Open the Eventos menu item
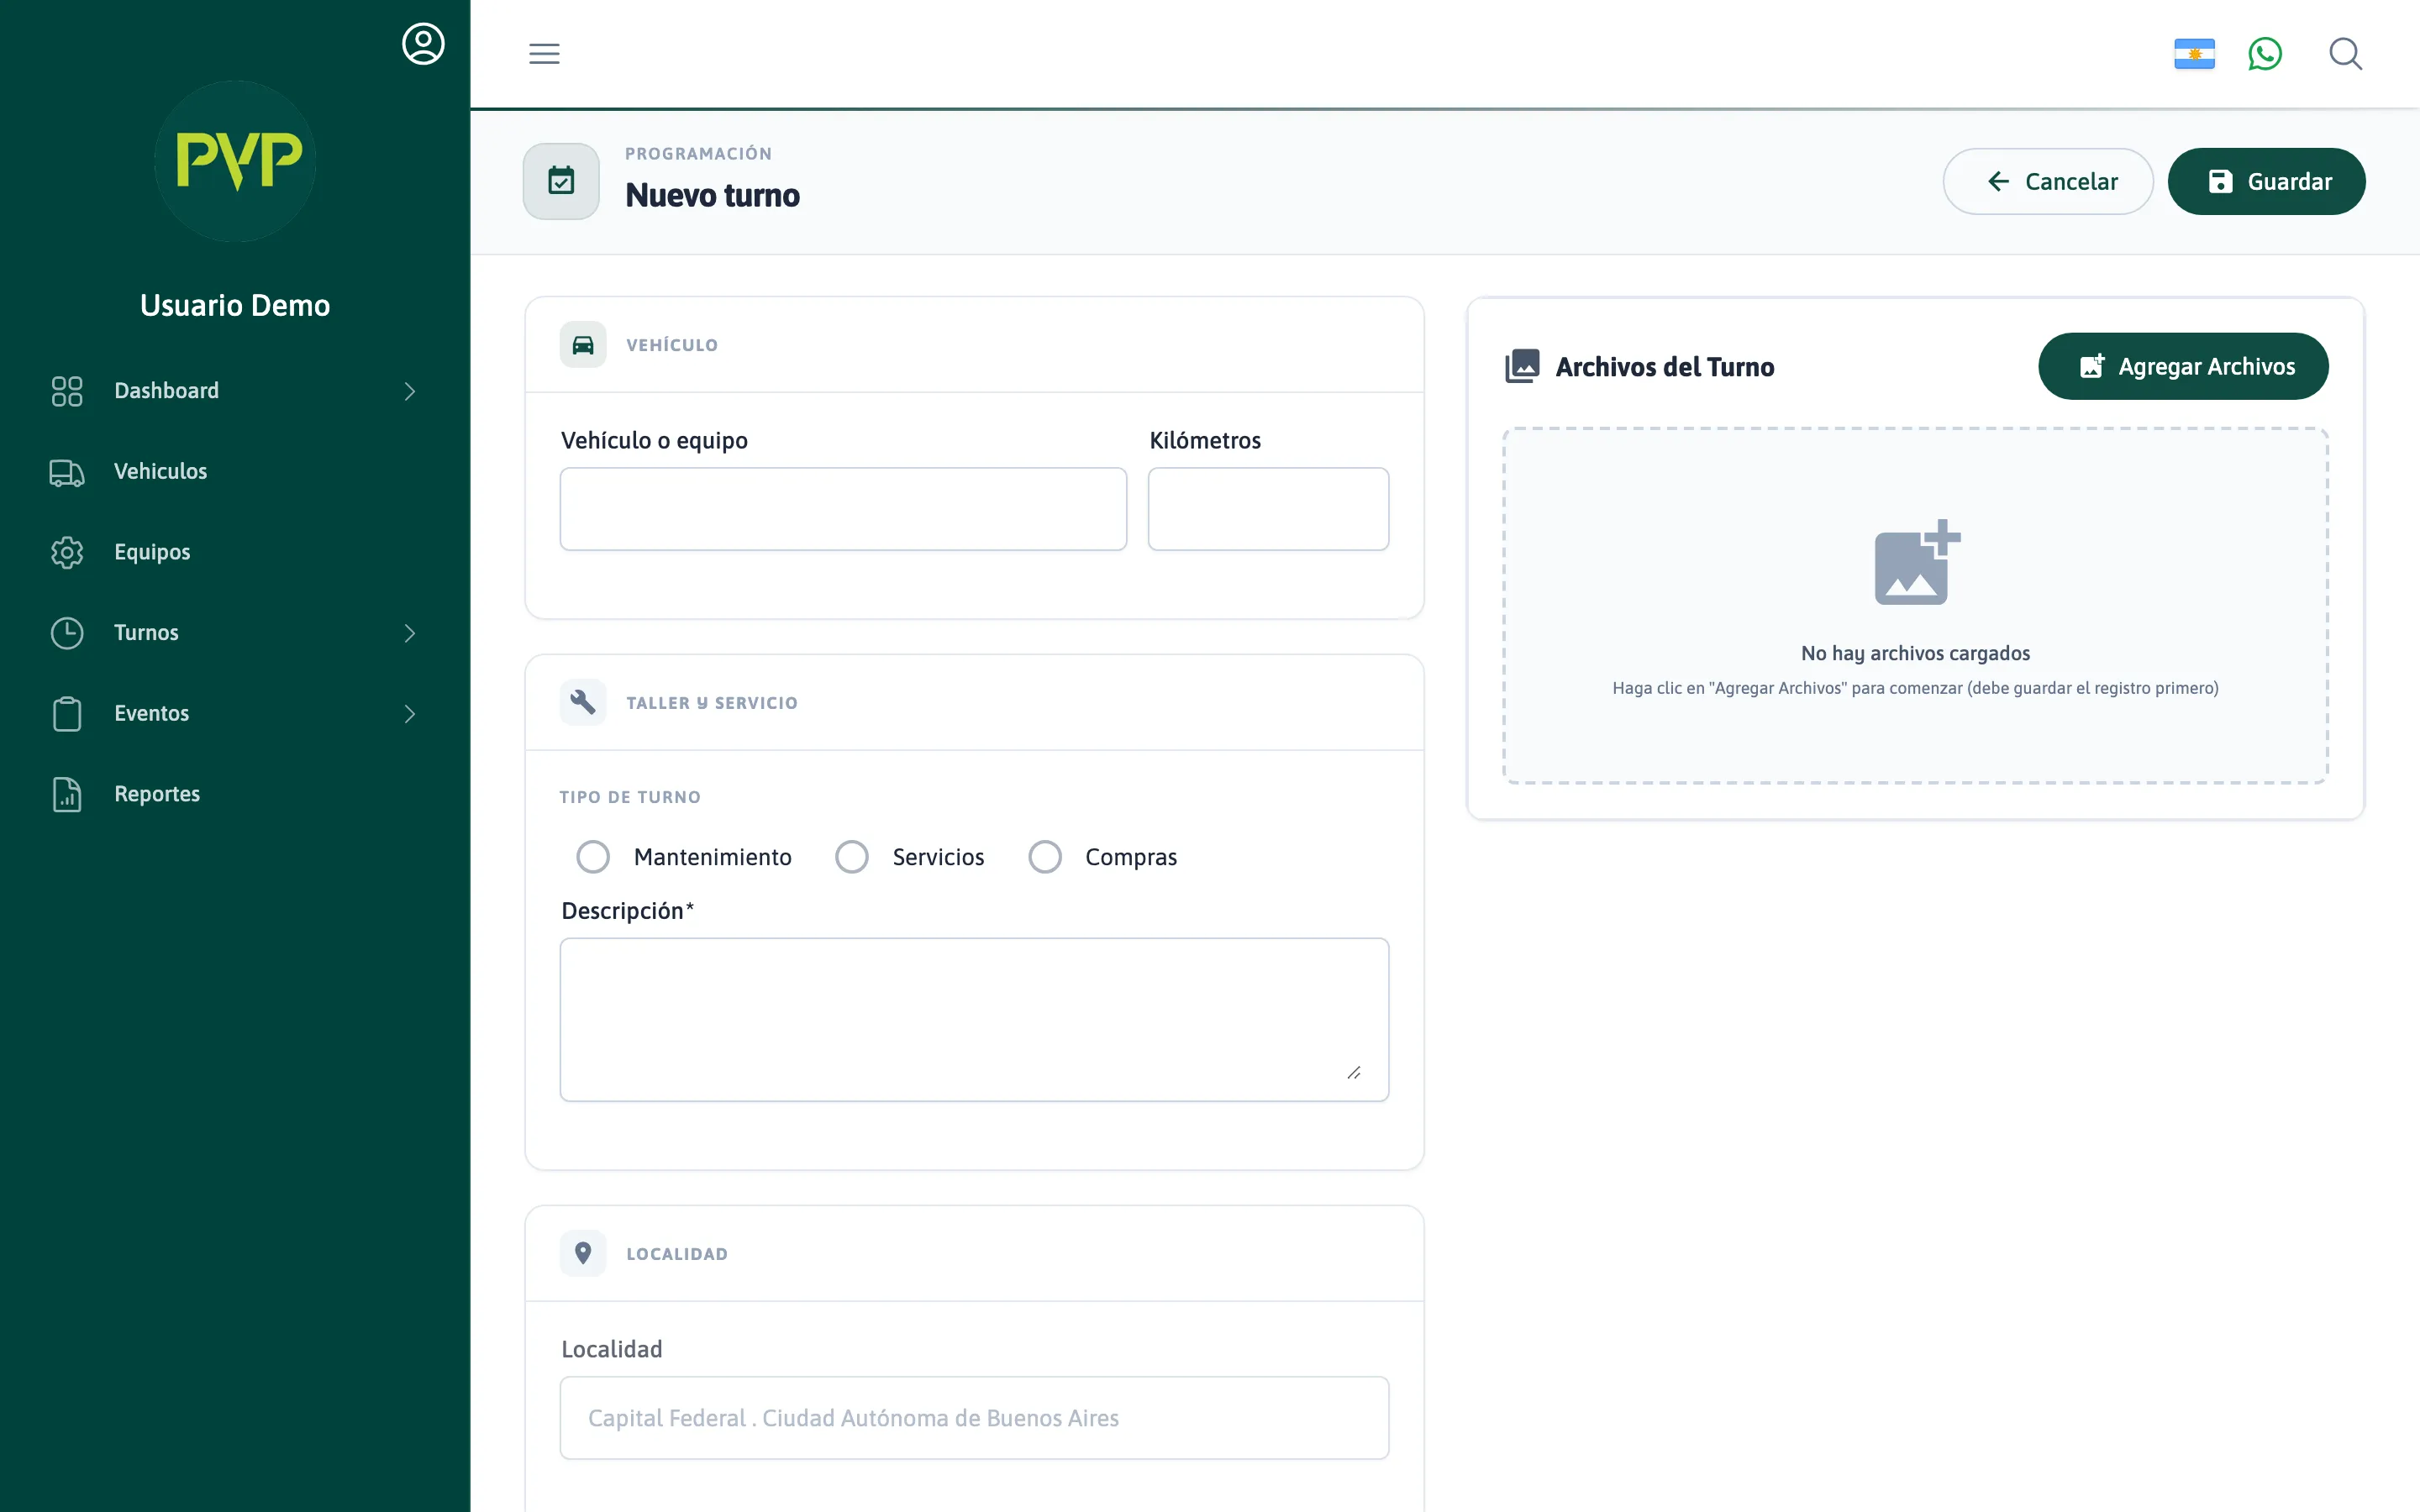Viewport: 2420px width, 1512px height. pyautogui.click(x=235, y=714)
